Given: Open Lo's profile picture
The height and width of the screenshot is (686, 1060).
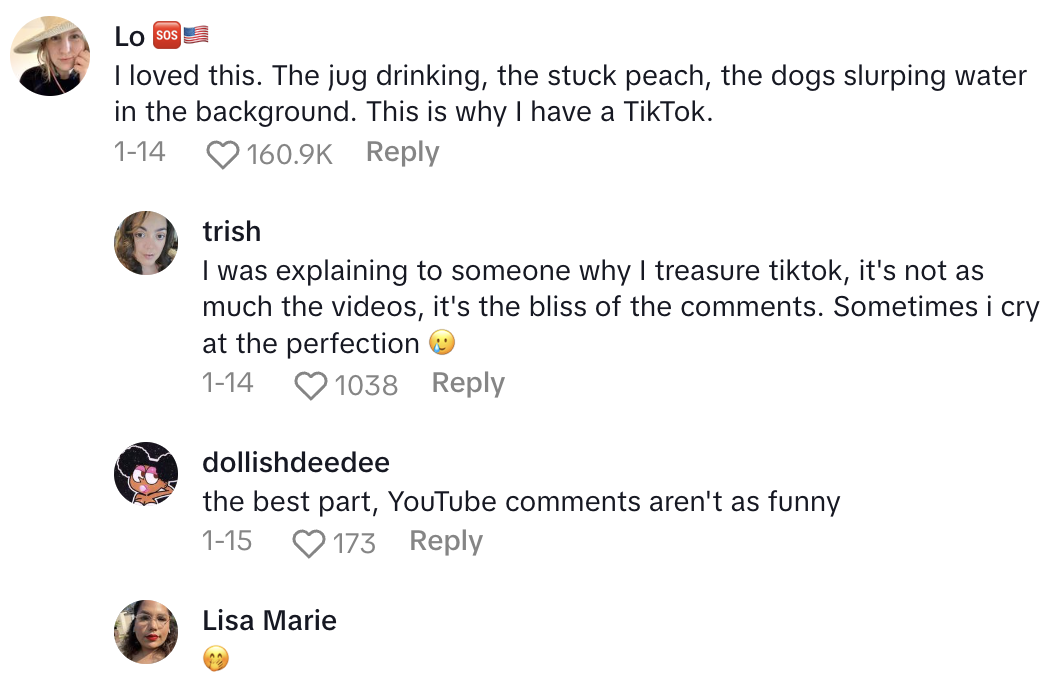Looking at the screenshot, I should pos(51,56).
